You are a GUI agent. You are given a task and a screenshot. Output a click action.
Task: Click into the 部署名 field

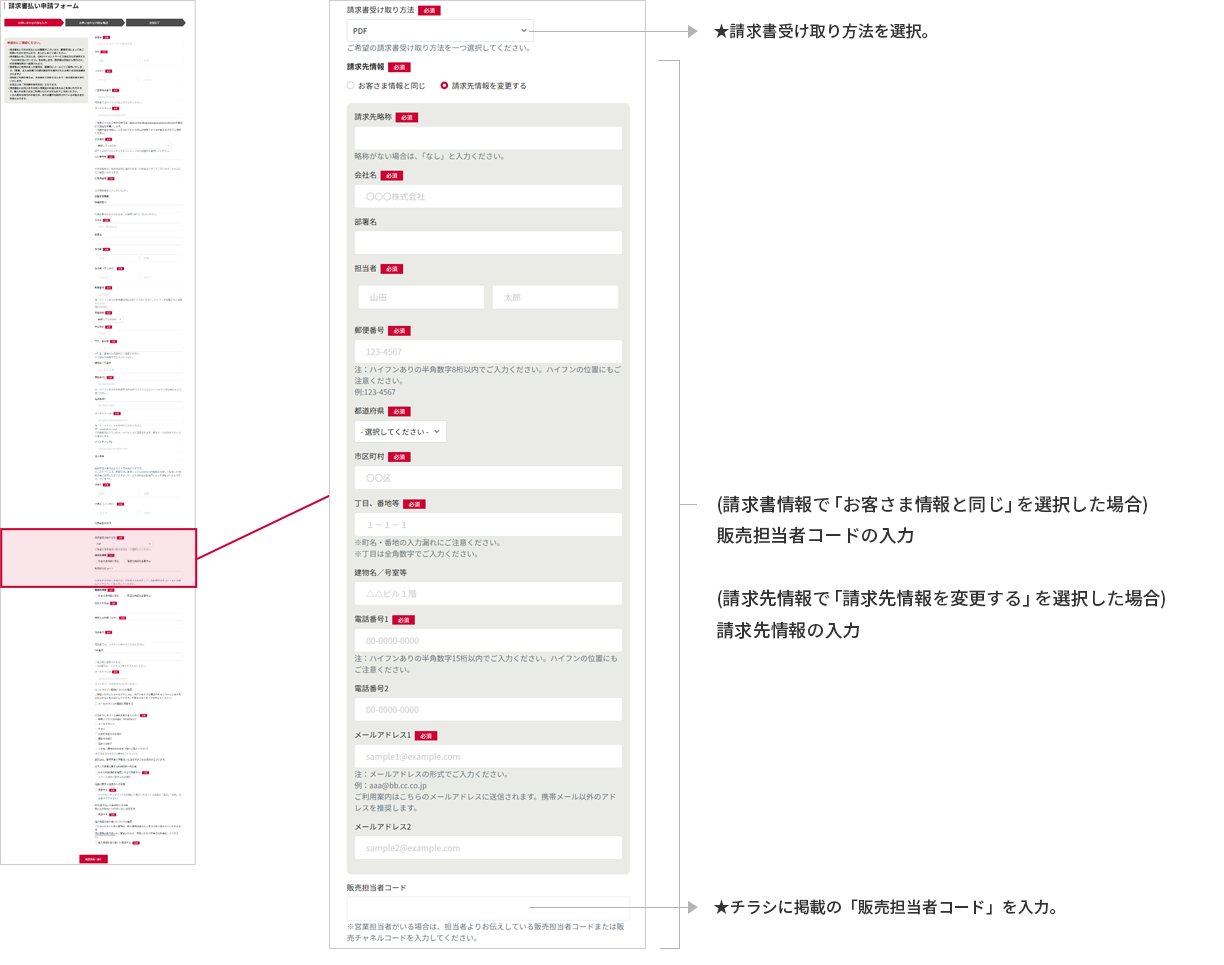488,243
